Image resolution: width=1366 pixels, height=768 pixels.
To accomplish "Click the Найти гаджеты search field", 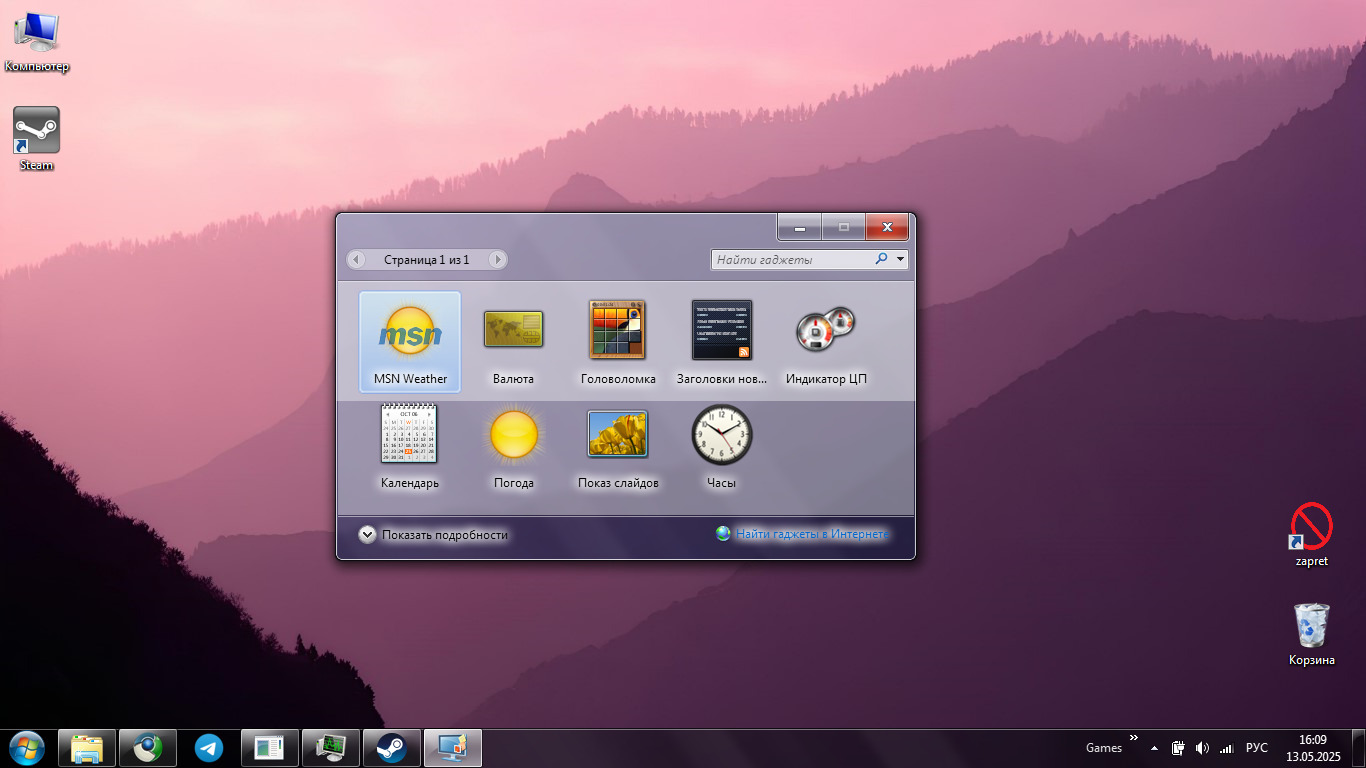I will [x=790, y=260].
